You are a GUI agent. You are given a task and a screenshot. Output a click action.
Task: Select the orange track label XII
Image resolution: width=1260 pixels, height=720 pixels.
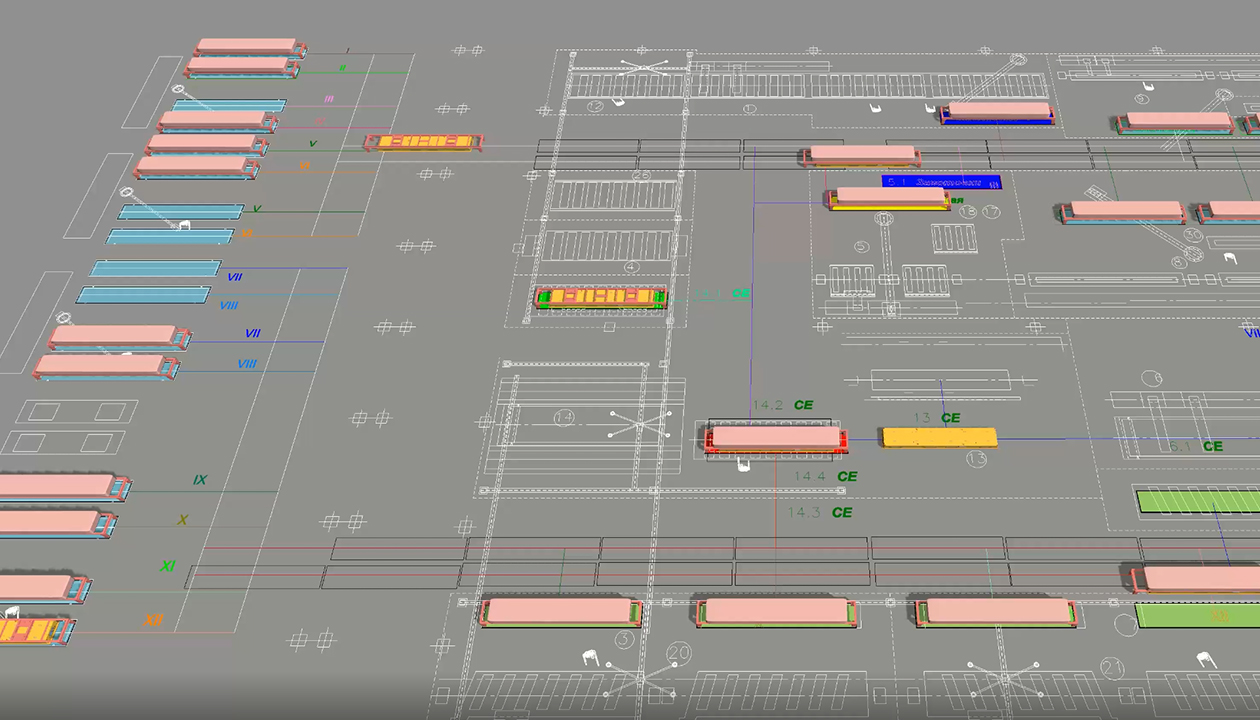pos(153,620)
